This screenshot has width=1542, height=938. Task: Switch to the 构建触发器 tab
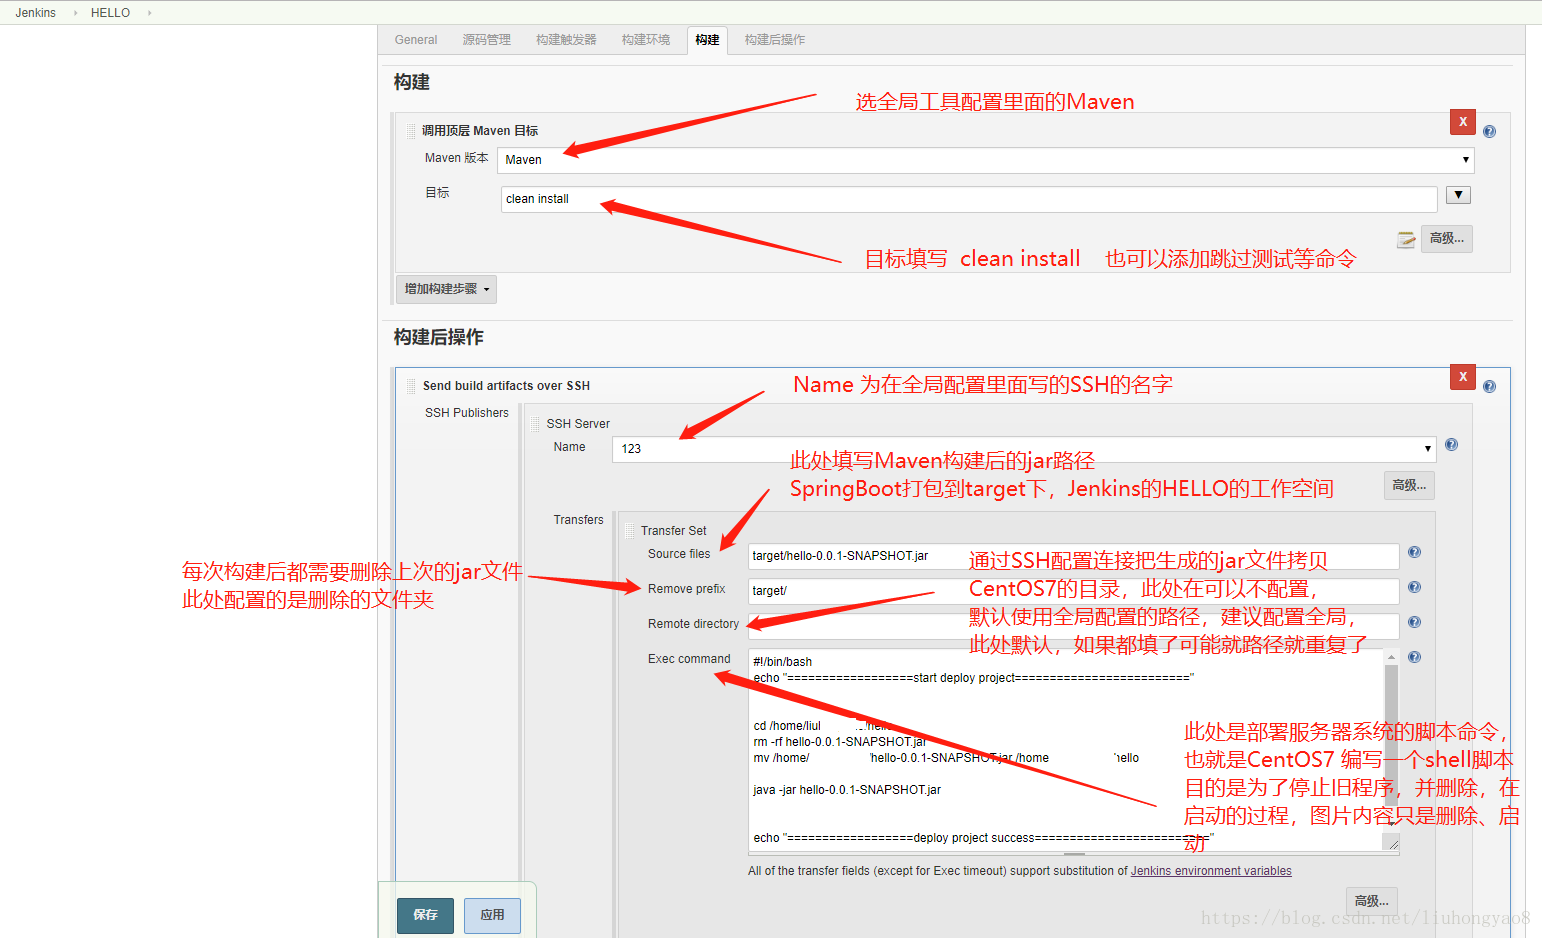(566, 40)
